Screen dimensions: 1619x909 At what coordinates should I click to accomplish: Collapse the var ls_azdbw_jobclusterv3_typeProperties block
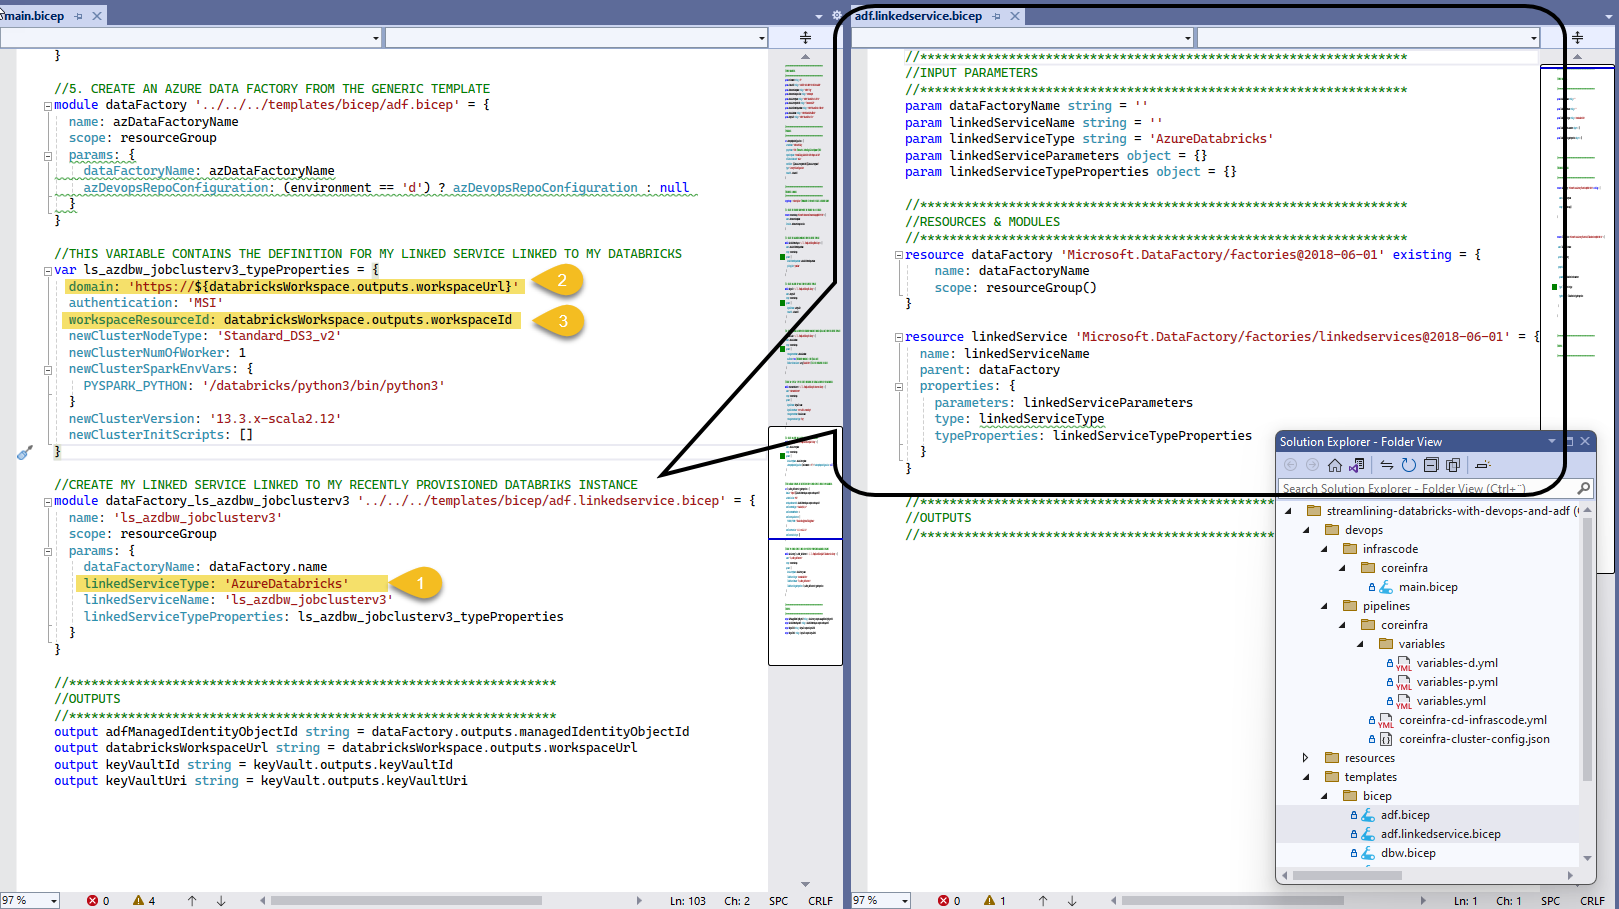click(47, 271)
